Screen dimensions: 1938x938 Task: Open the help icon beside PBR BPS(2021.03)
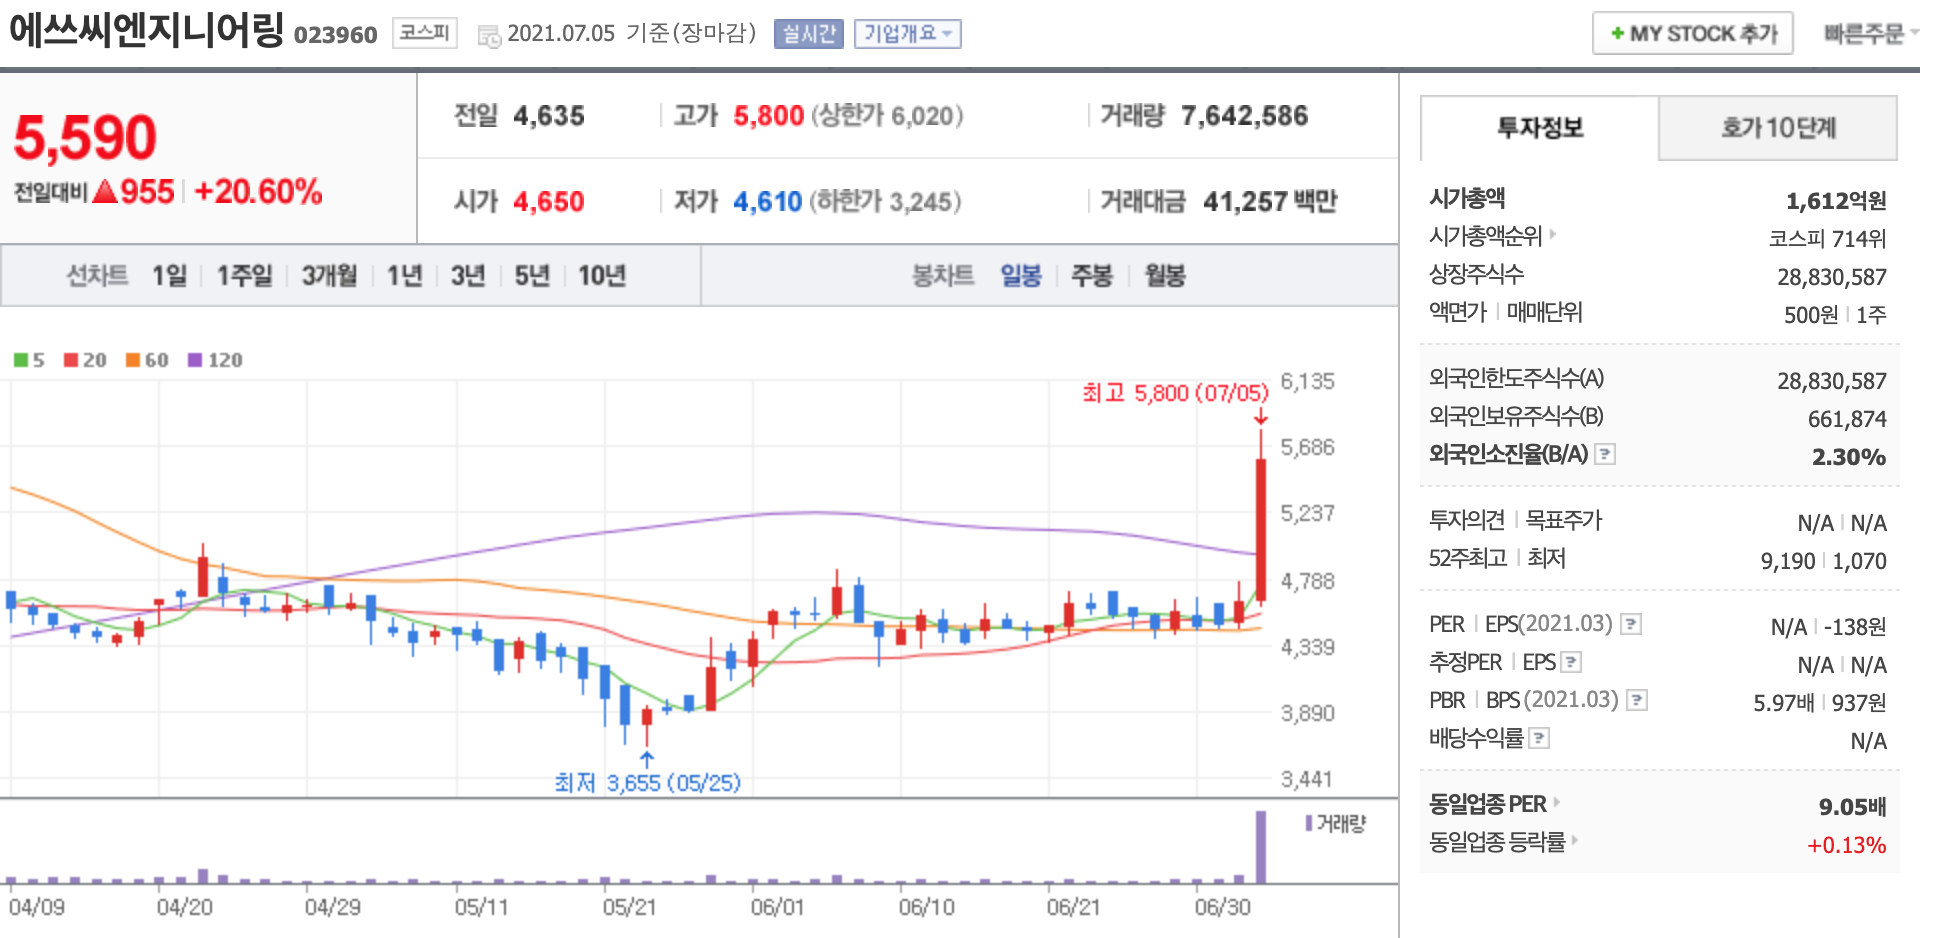pyautogui.click(x=1636, y=700)
